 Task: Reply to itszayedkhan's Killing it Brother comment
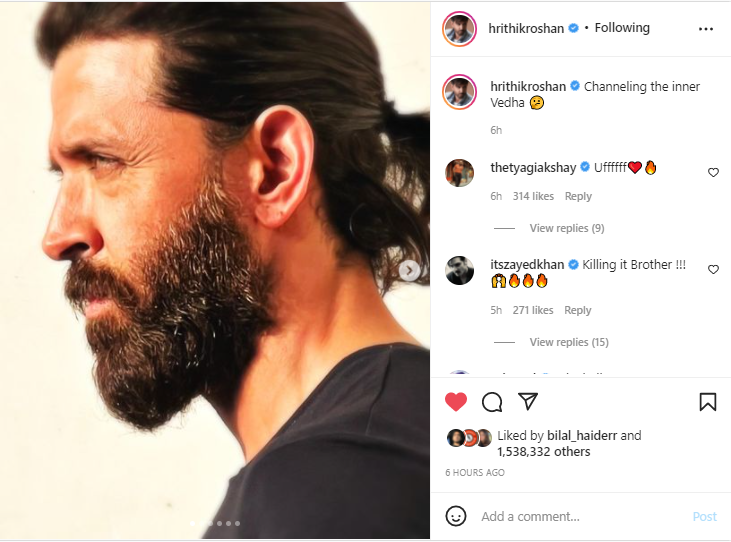578,310
